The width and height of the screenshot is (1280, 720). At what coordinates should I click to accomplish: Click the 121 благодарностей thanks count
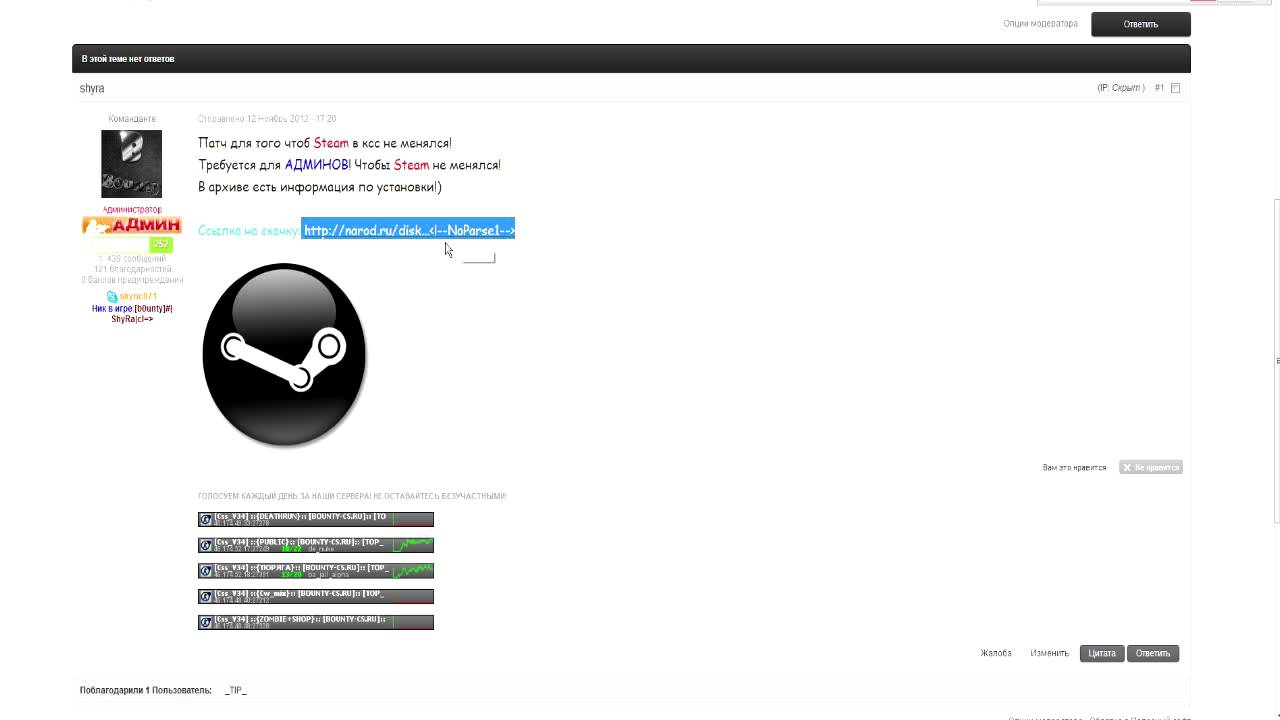pos(132,269)
